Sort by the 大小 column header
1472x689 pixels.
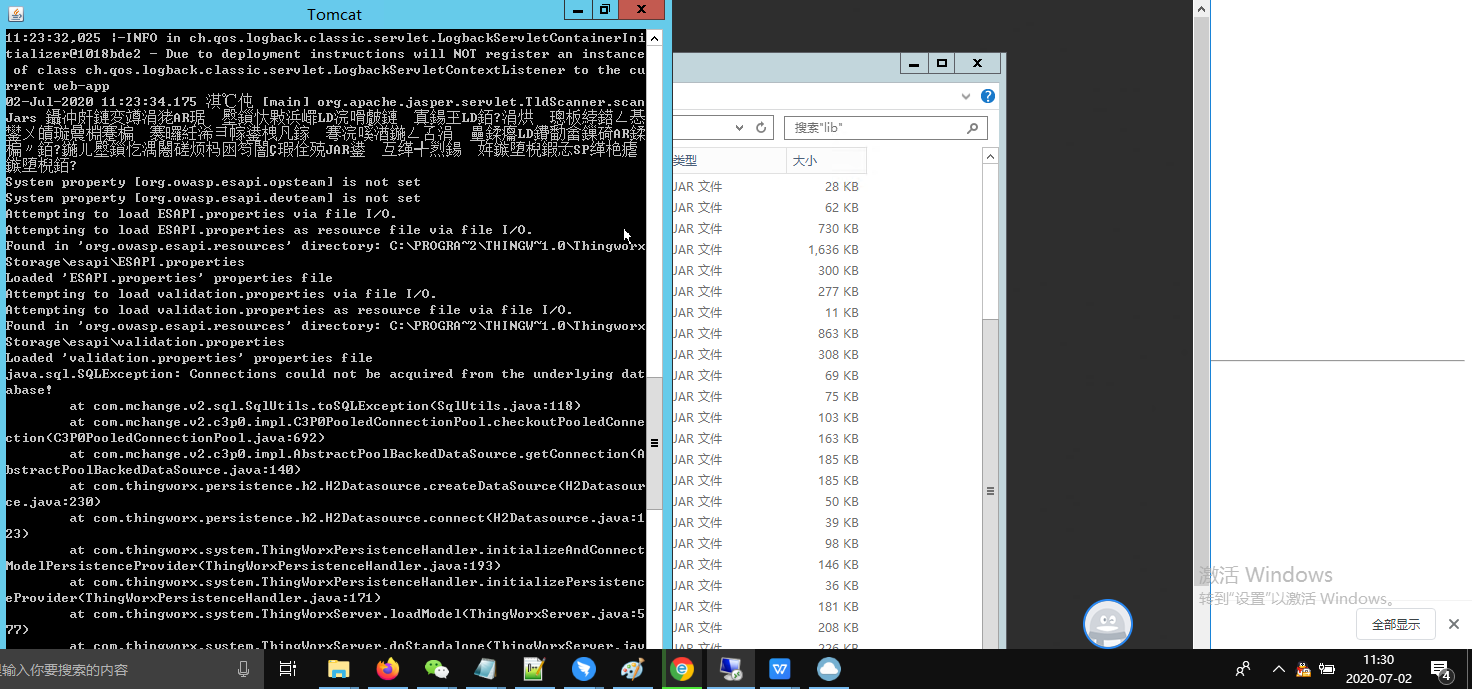[826, 160]
